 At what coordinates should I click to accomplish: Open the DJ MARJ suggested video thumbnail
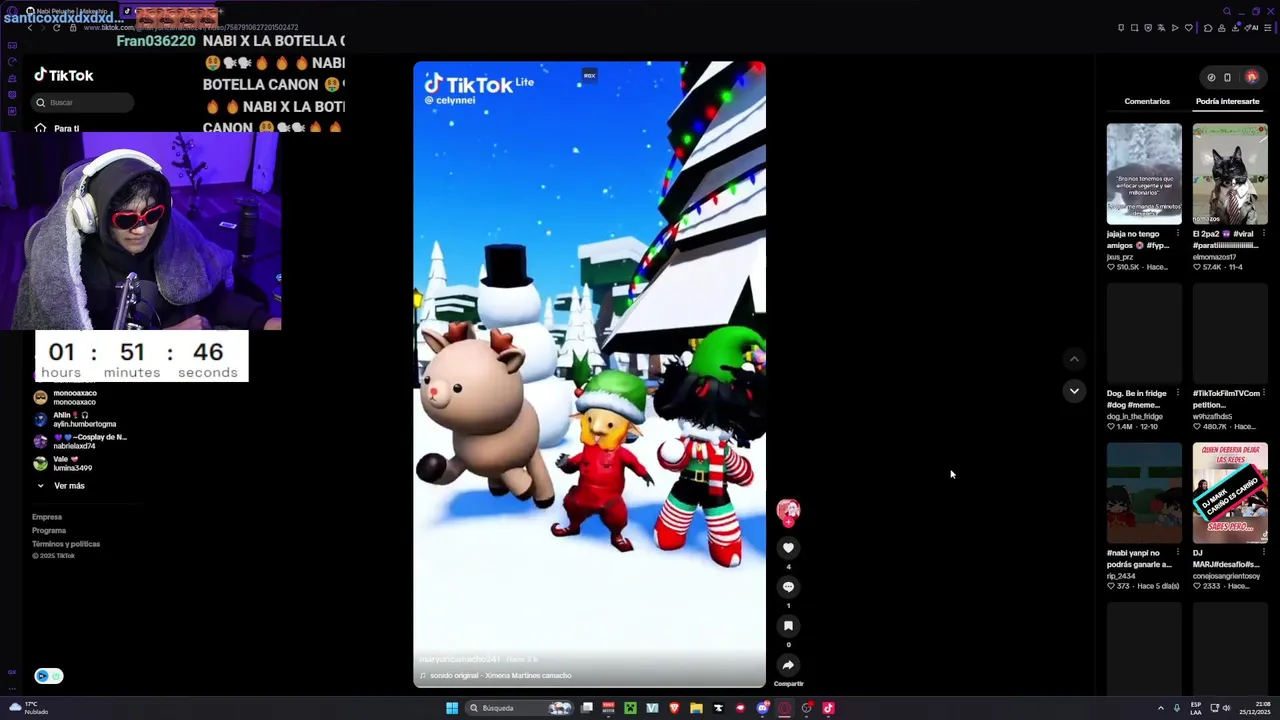click(x=1230, y=493)
